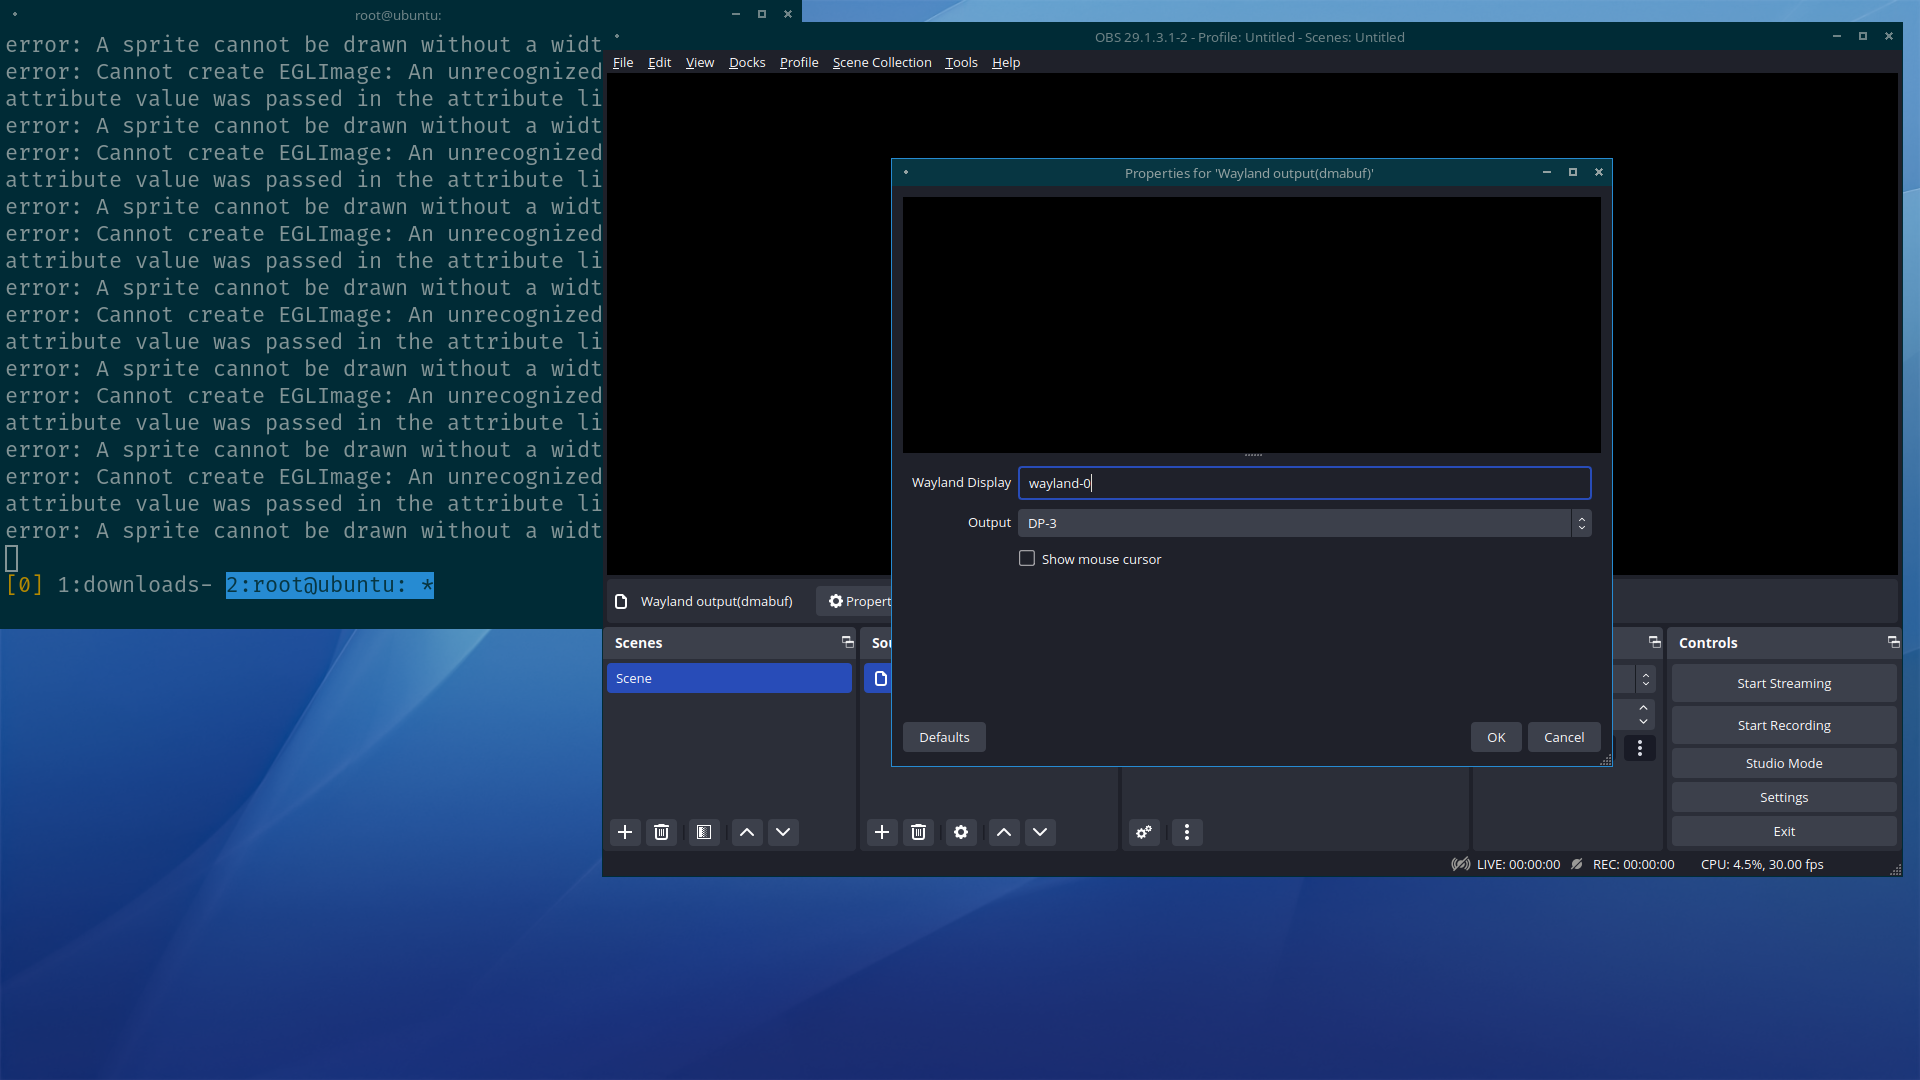Screen dimensions: 1920x1080
Task: Open advanced audio properties gears icon
Action: point(1144,832)
